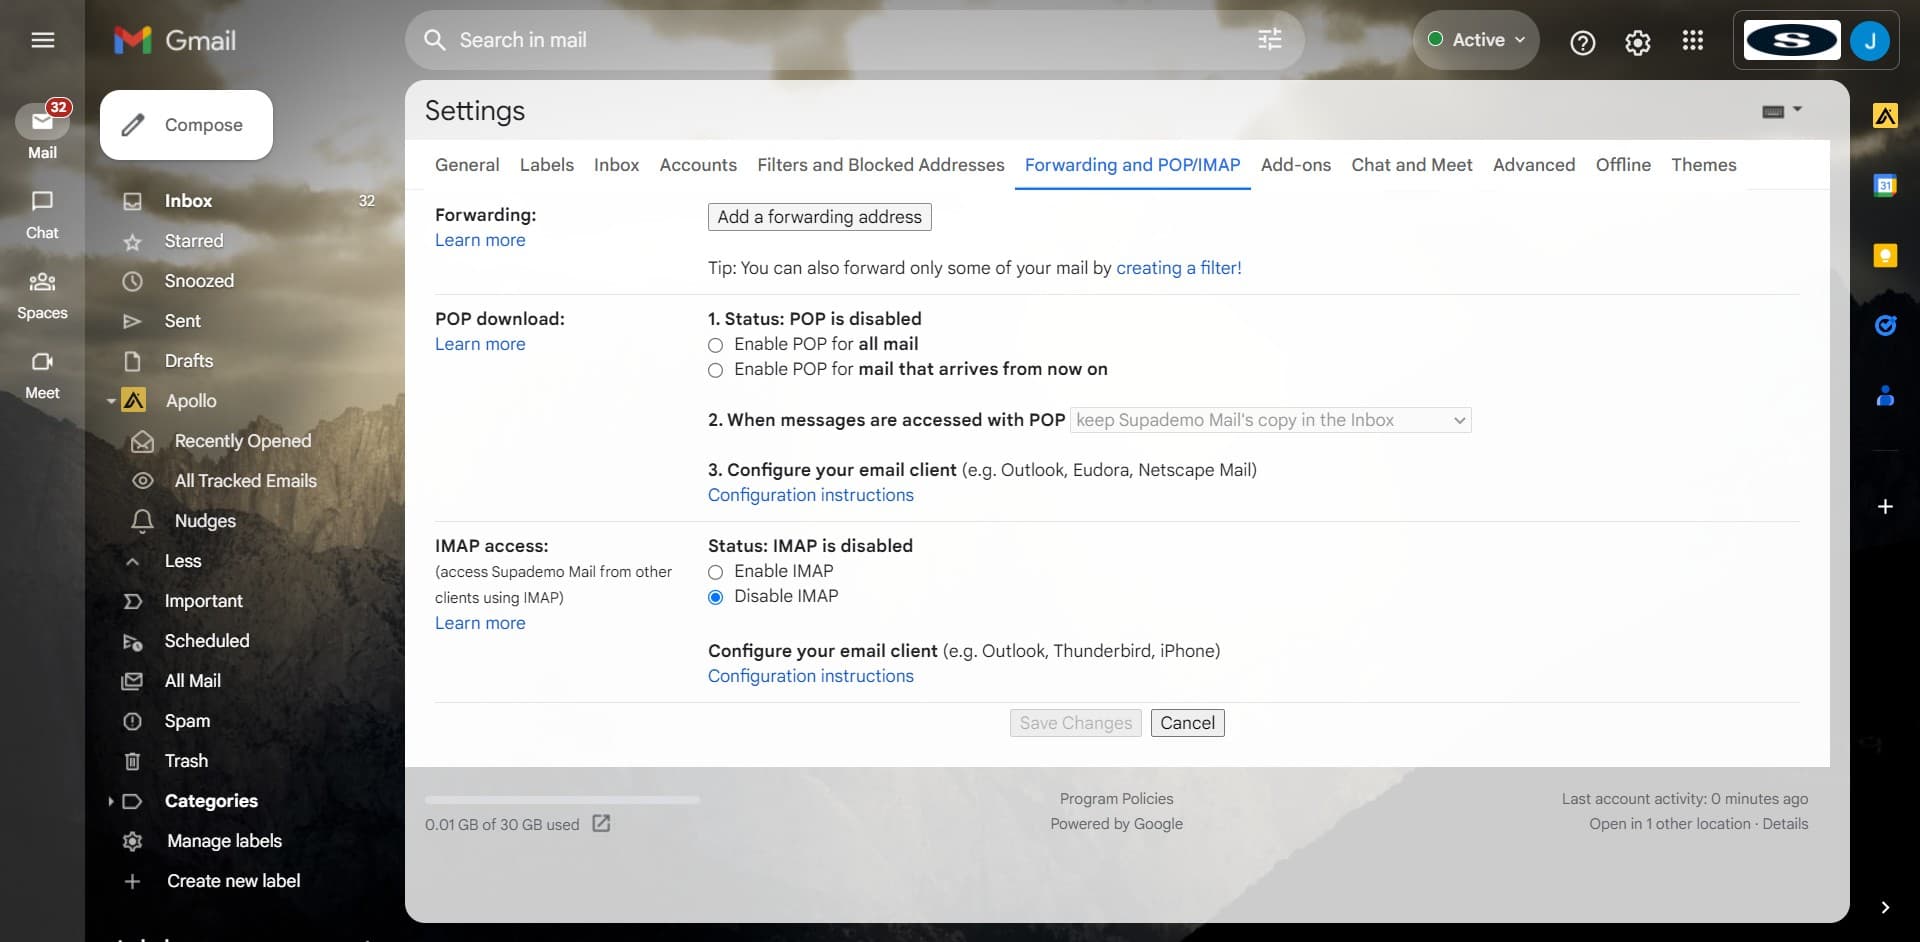
Task: Enable POP for all mail
Action: 716,345
